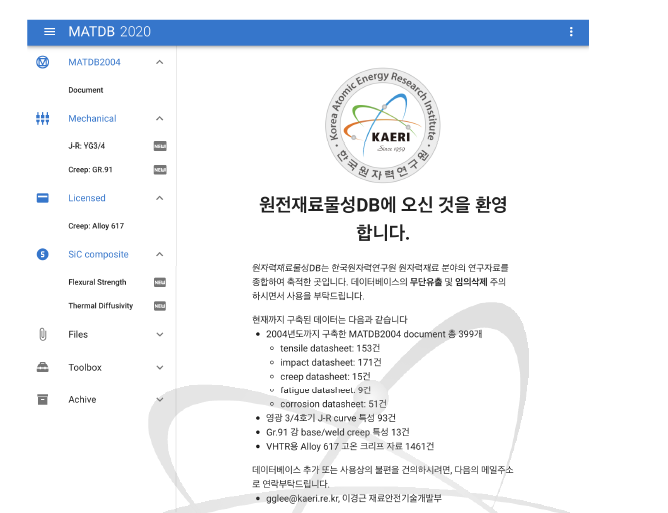Click the Toolbox icon

coord(43,367)
